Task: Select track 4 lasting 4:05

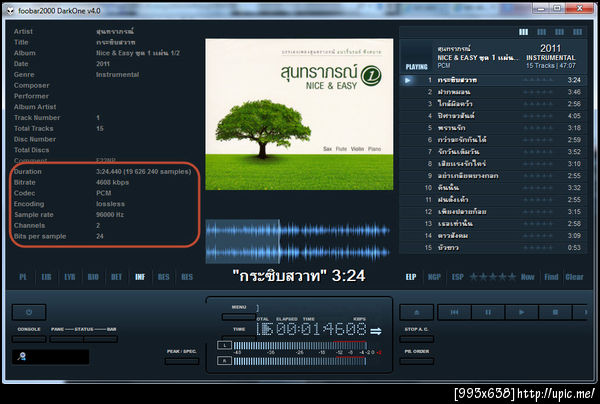Action: pyautogui.click(x=493, y=116)
